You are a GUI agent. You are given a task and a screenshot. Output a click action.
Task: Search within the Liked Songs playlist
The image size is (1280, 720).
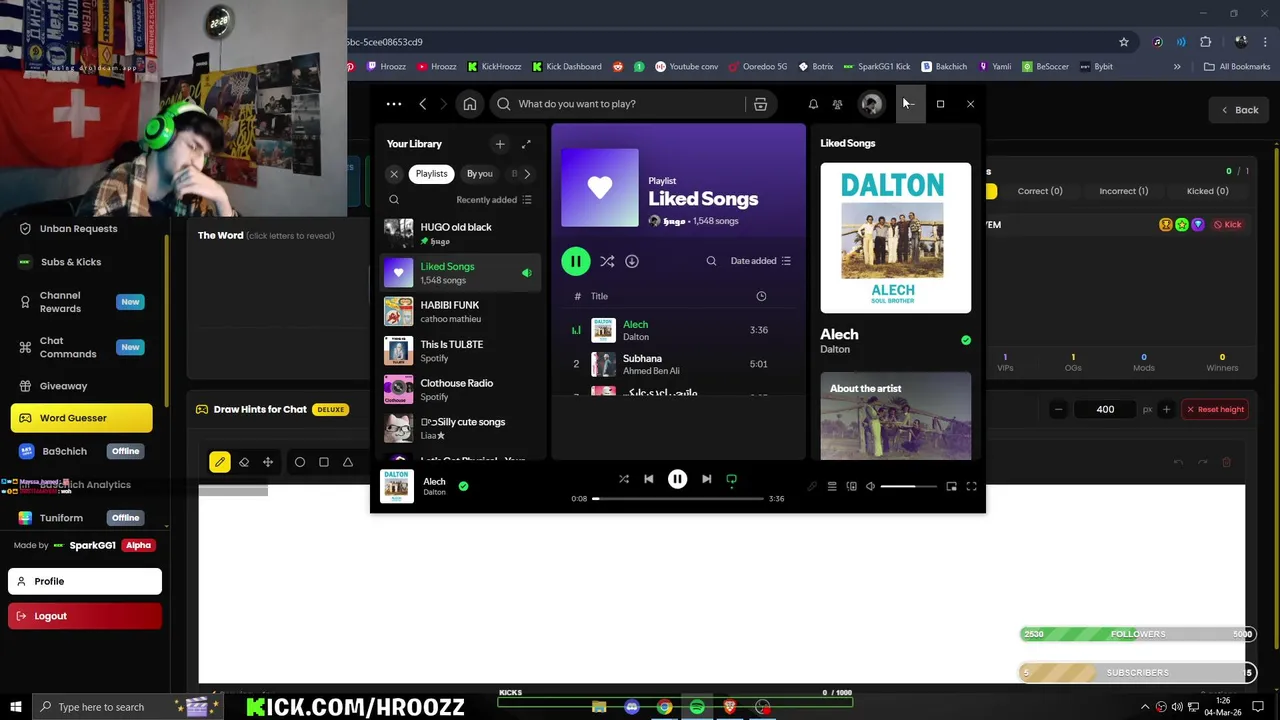pos(711,261)
